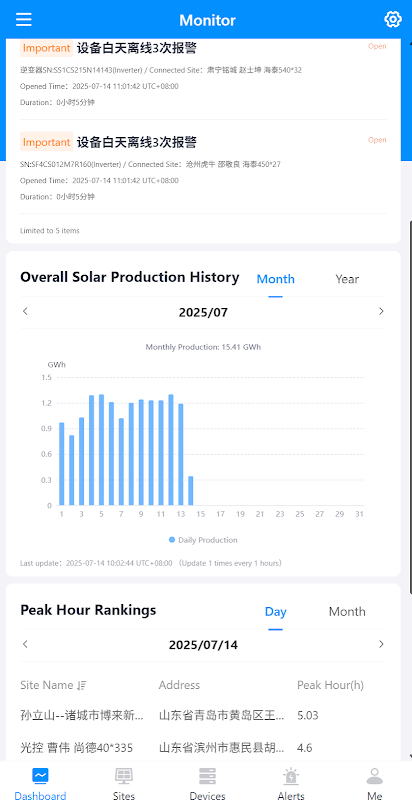This screenshot has height=800, width=412.
Task: Switch production history to Year tab
Action: (x=347, y=279)
